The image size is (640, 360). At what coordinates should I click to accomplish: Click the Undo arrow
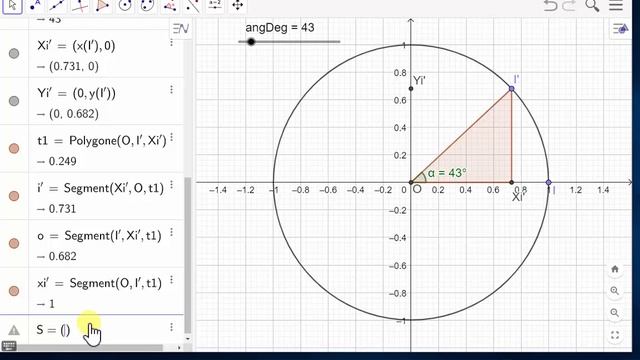pos(550,6)
